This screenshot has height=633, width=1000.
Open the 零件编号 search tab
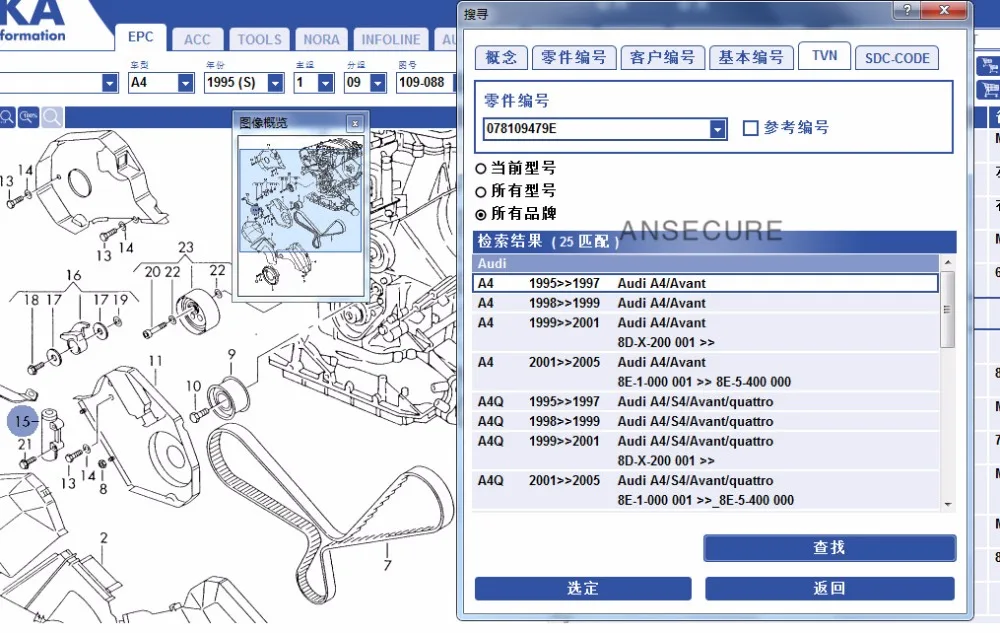click(x=574, y=57)
